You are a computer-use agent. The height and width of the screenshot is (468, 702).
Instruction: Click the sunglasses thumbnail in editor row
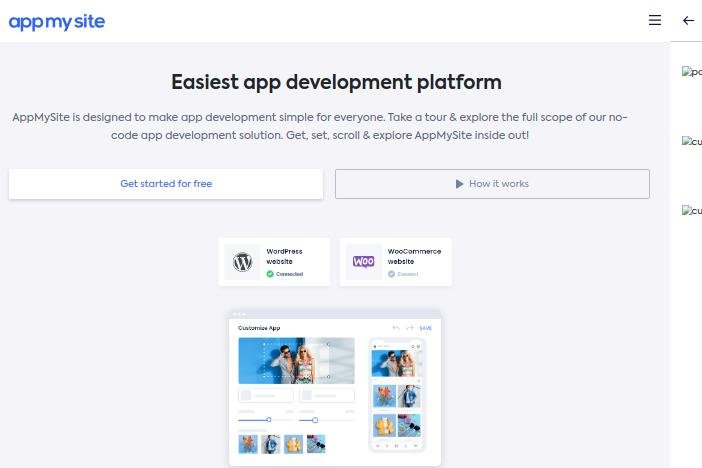(x=316, y=444)
